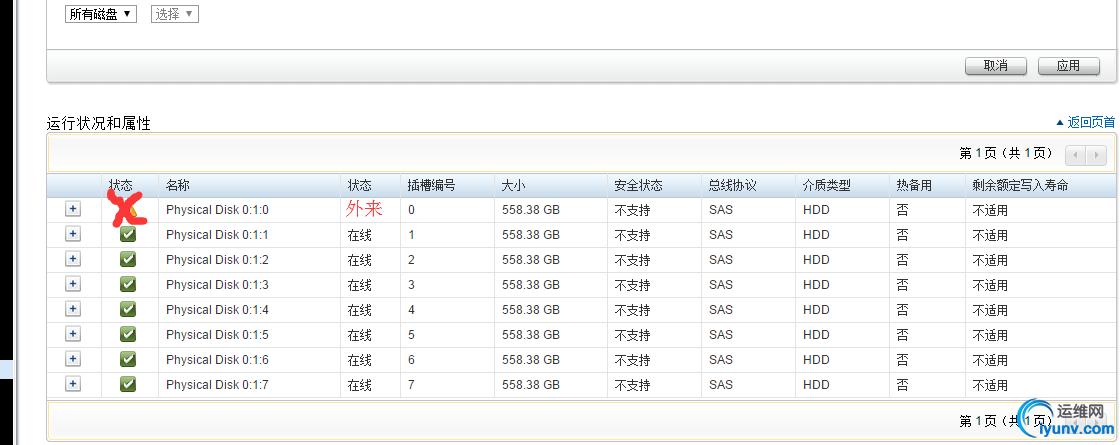Click the green status icon for Physical Disk 0:1:3
Viewport: 1120px width, 445px height.
(x=128, y=284)
